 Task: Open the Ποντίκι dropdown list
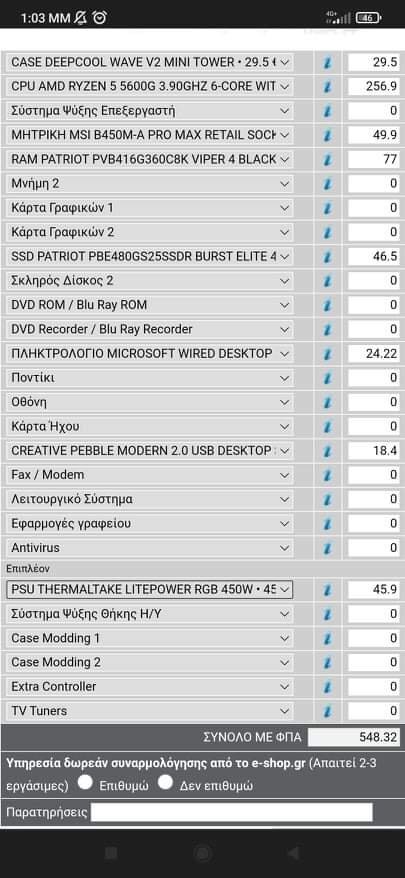(x=150, y=378)
